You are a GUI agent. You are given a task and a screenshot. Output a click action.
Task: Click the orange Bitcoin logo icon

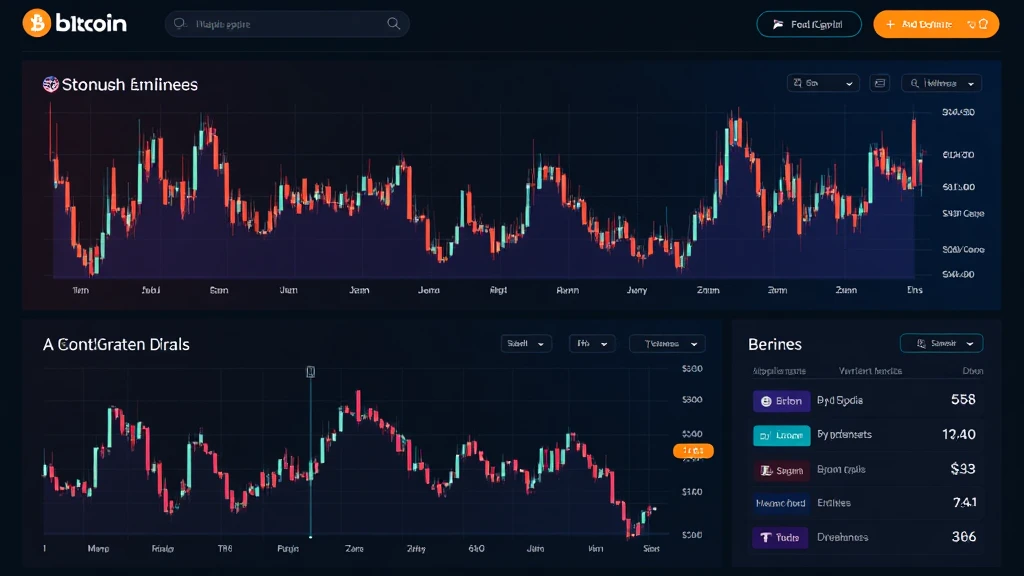tap(37, 23)
